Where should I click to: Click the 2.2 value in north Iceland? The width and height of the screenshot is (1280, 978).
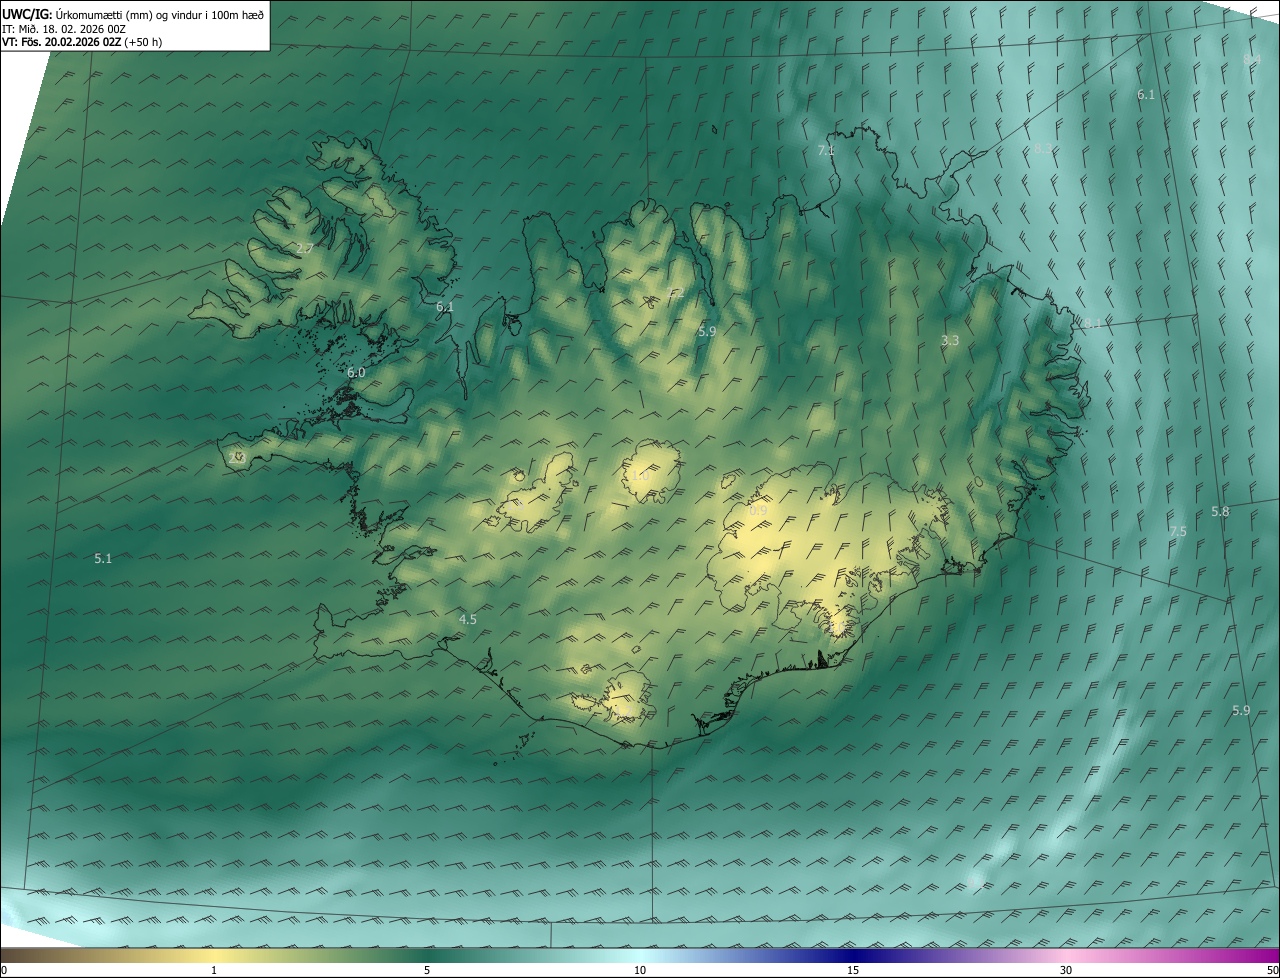click(676, 293)
